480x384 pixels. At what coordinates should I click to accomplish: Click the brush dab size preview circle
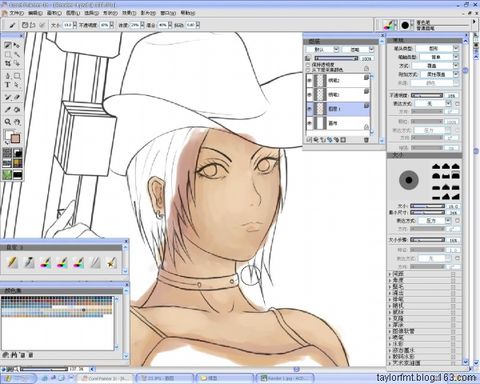tap(409, 180)
